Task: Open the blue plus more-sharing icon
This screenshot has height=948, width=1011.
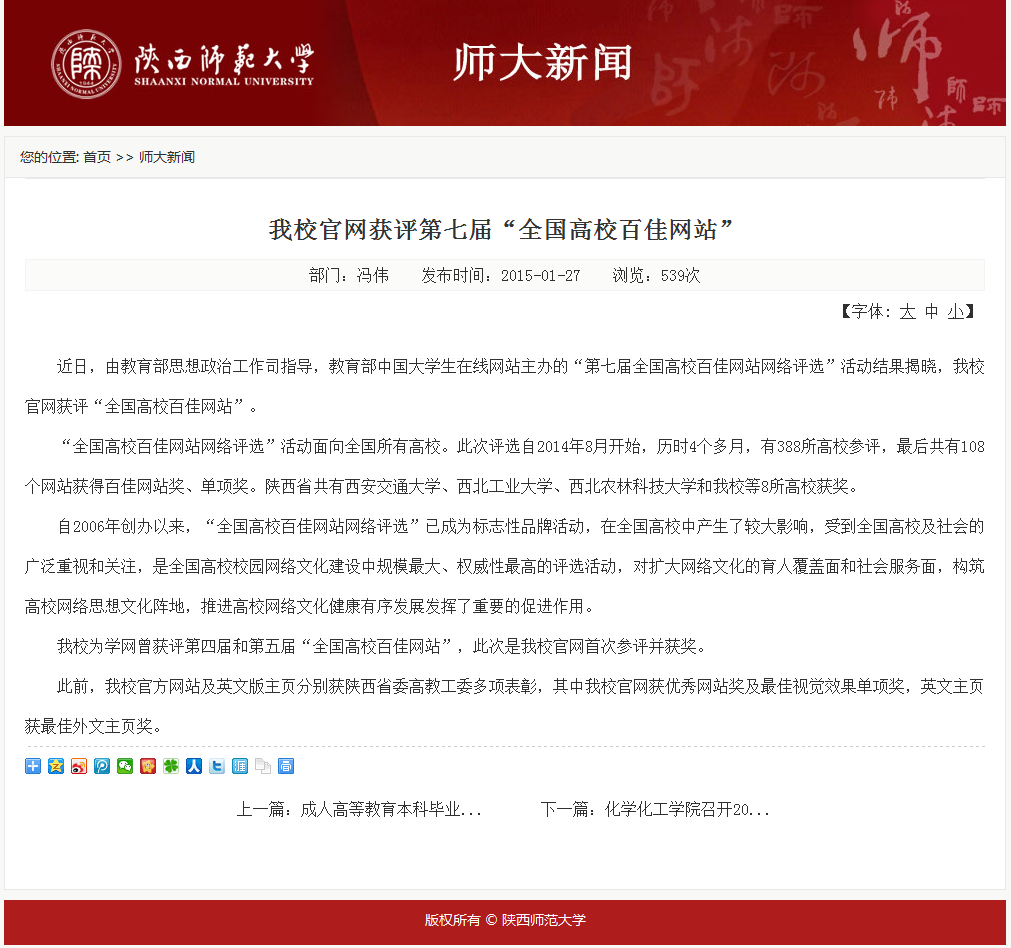Action: (33, 766)
